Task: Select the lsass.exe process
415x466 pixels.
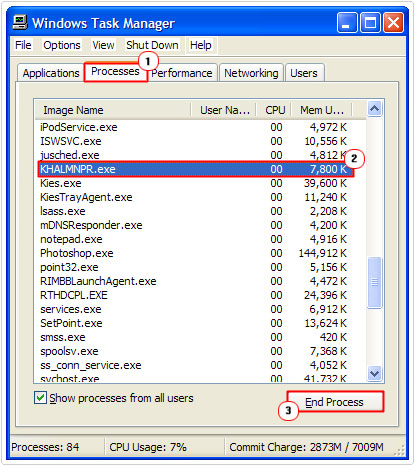Action: click(x=193, y=211)
